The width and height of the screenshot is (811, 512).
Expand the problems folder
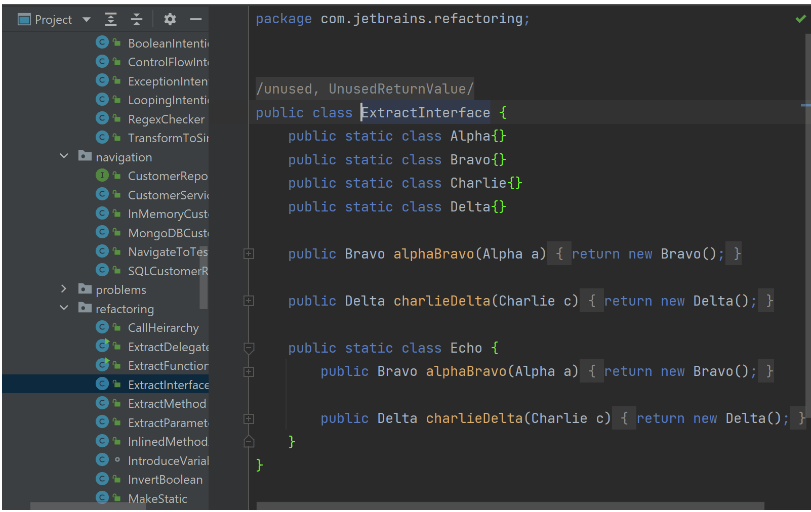64,289
